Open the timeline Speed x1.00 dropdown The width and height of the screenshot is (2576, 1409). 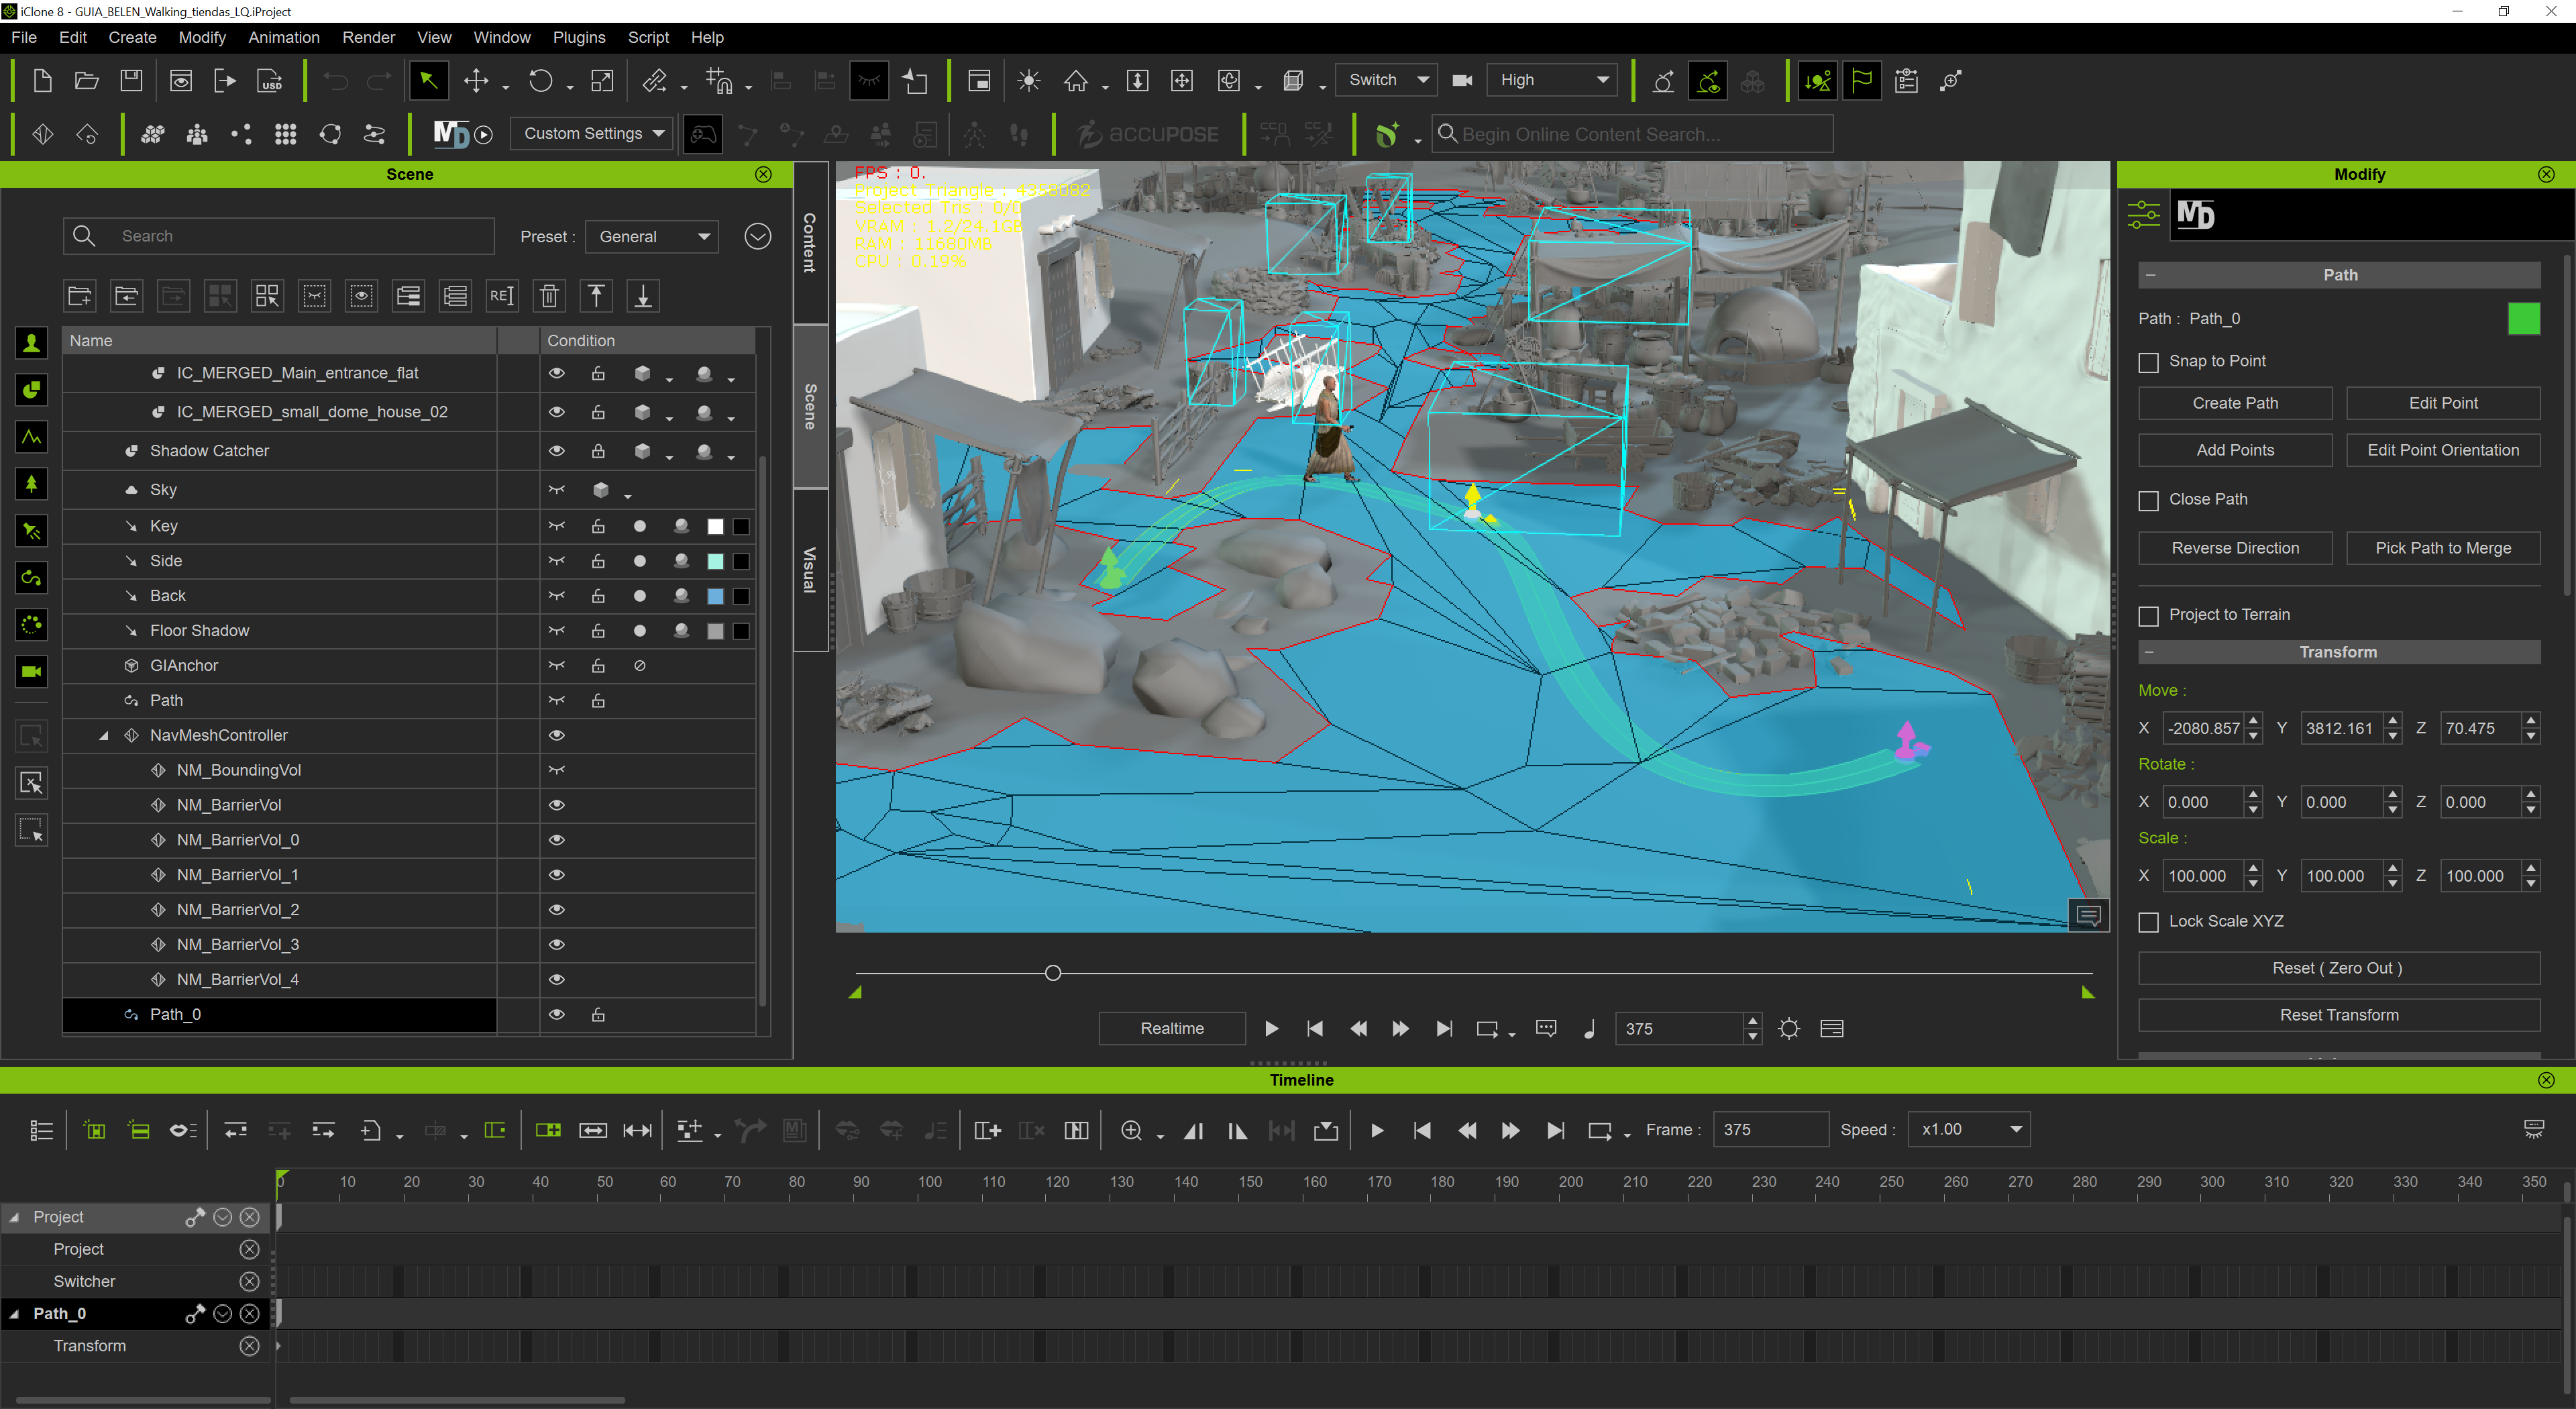1968,1129
